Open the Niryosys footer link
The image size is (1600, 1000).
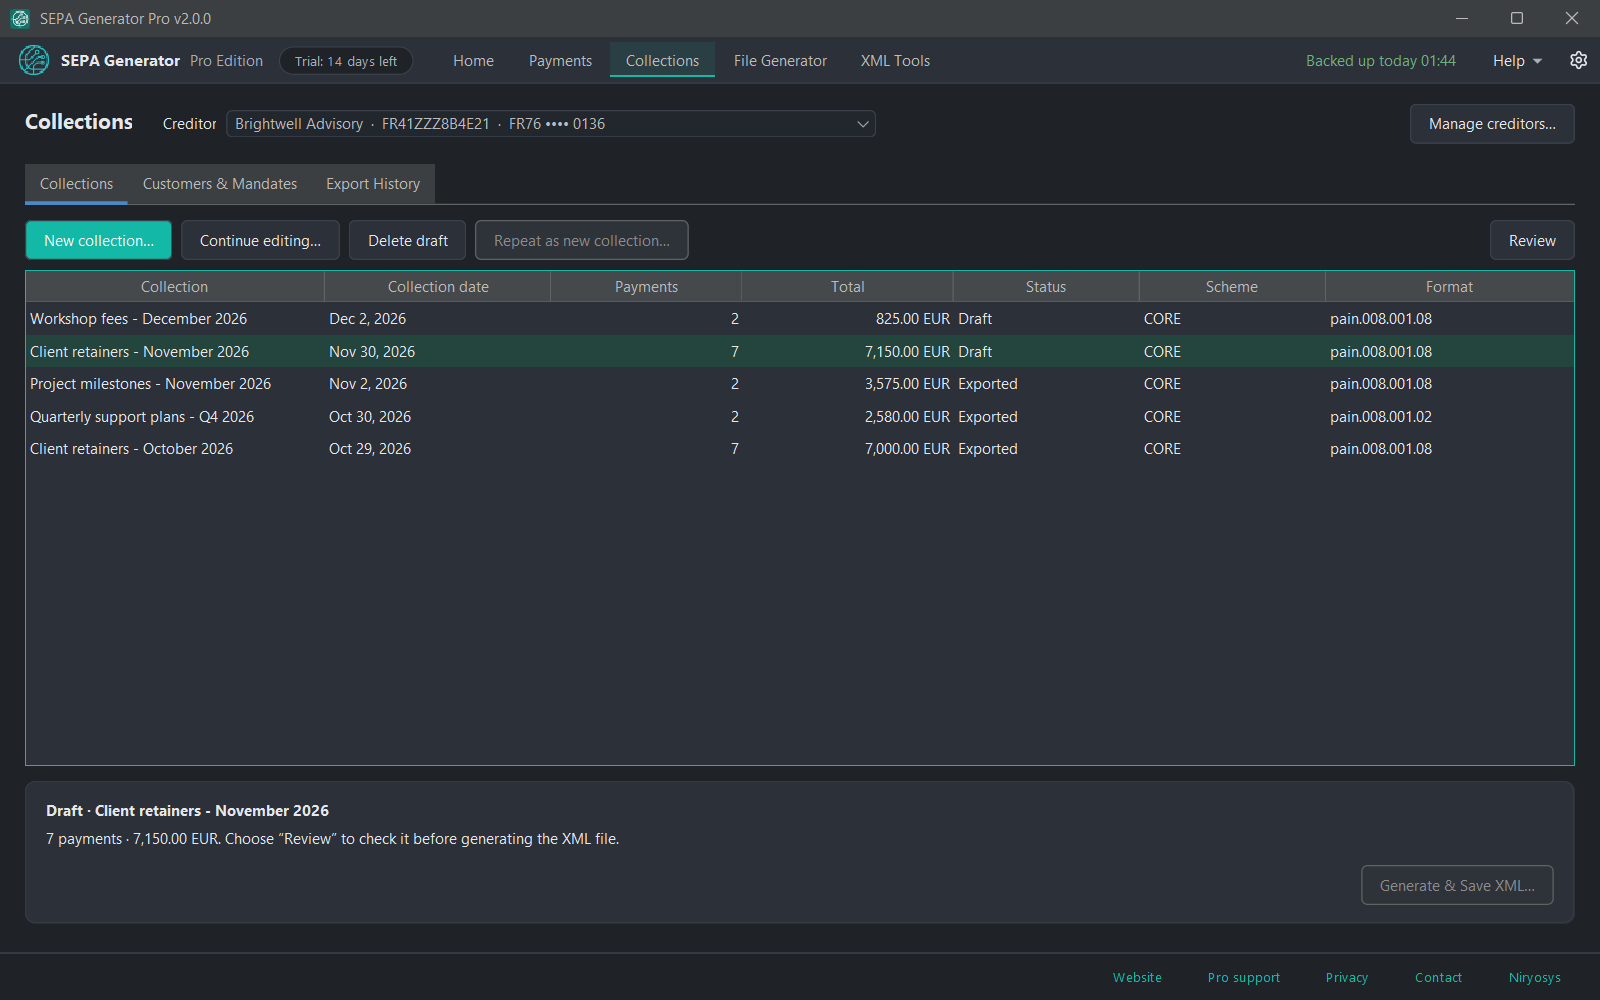tap(1534, 977)
